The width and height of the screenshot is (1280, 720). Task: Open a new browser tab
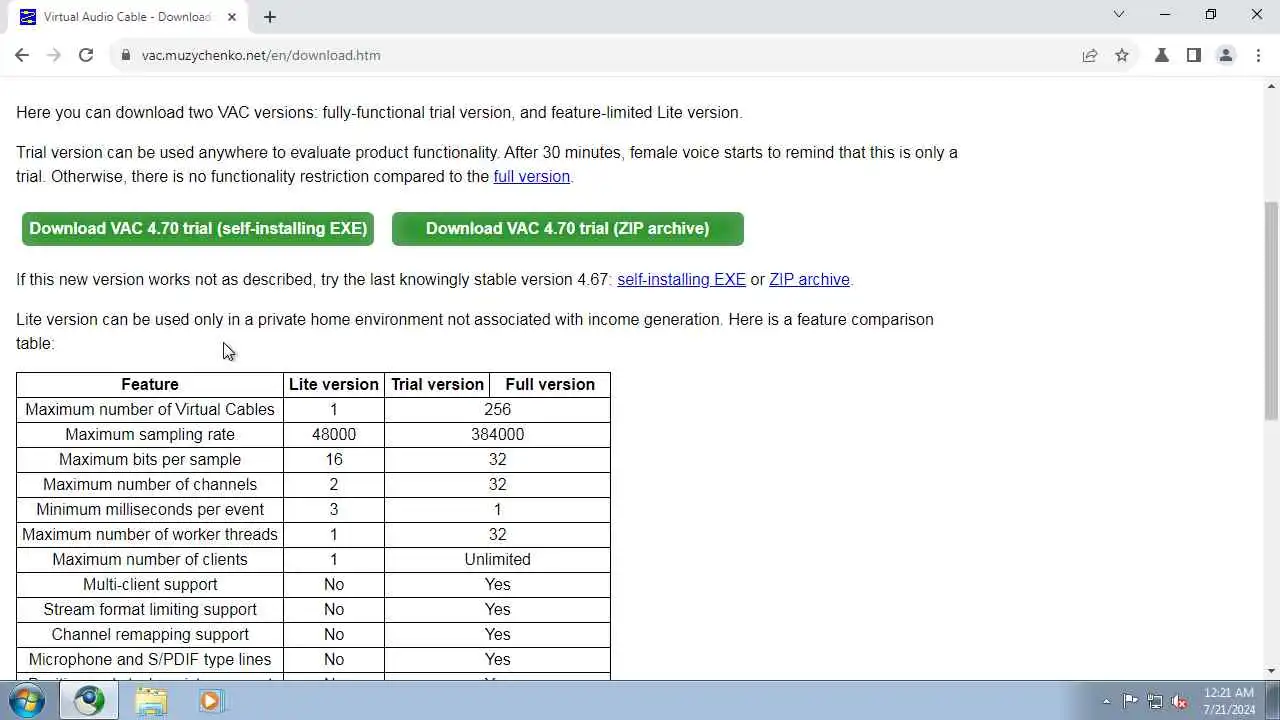[x=270, y=16]
